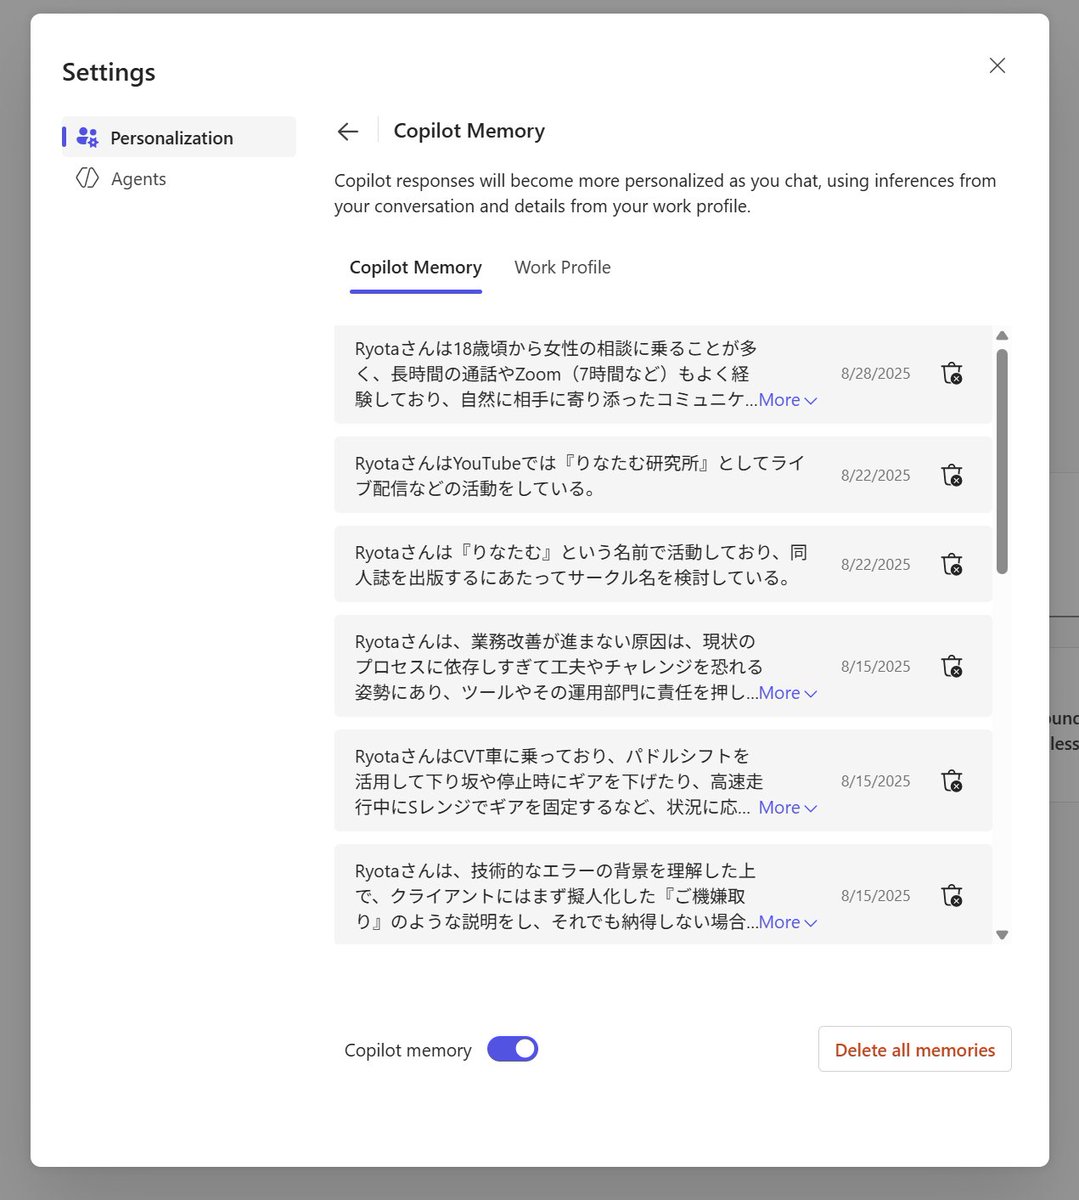Click the 8/15/2025 date on 業務改善 memory
This screenshot has height=1200, width=1079.
(876, 666)
